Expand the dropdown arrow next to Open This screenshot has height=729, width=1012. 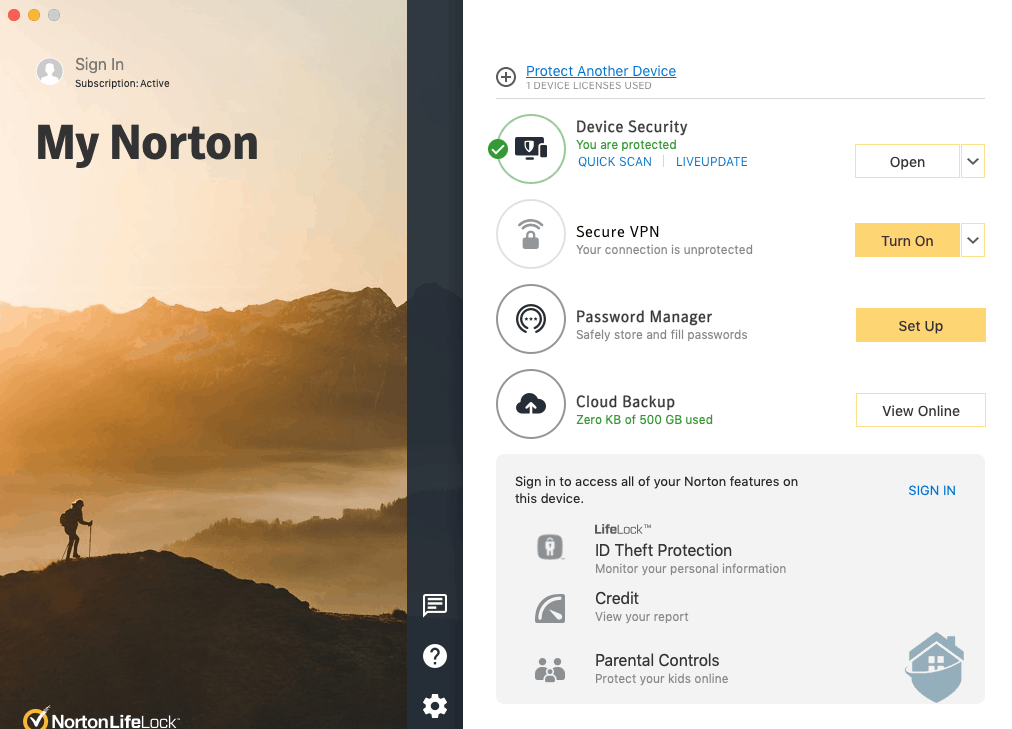(x=973, y=161)
